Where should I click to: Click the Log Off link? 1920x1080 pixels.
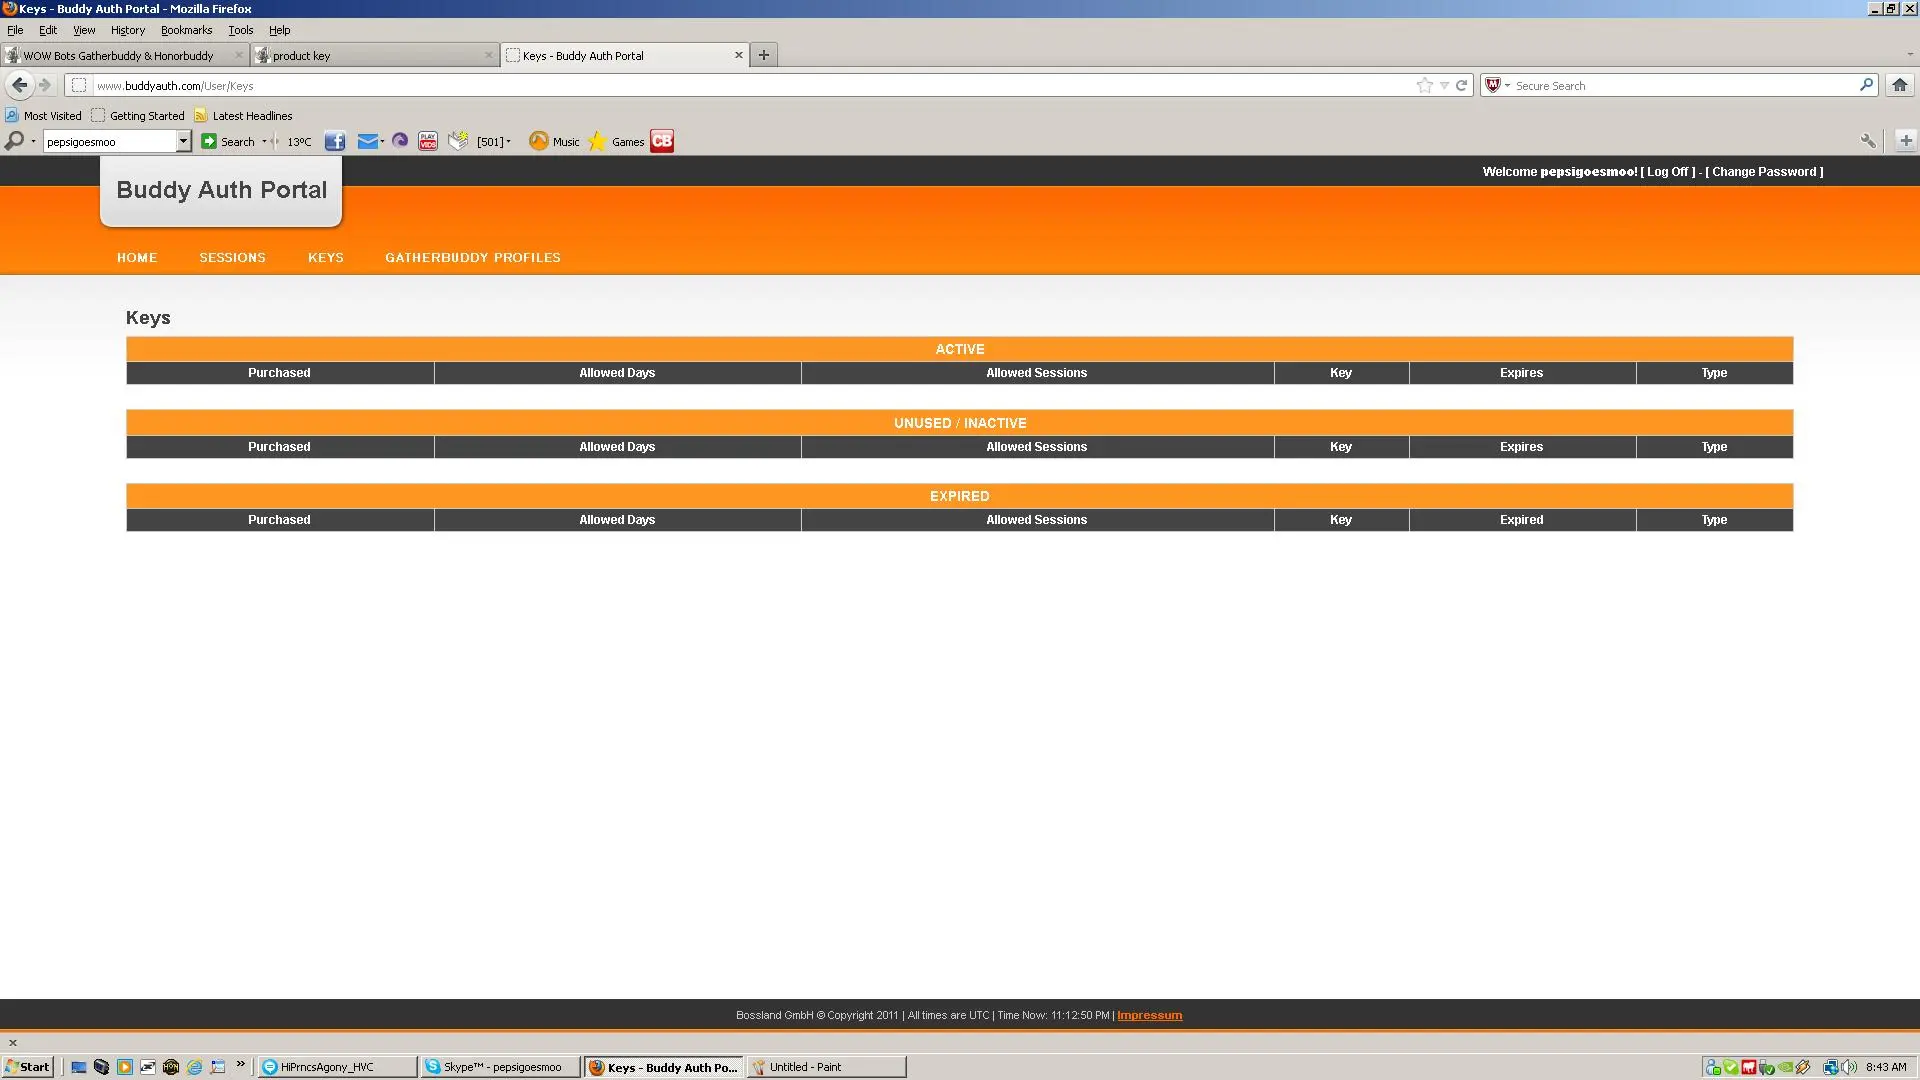(x=1668, y=172)
